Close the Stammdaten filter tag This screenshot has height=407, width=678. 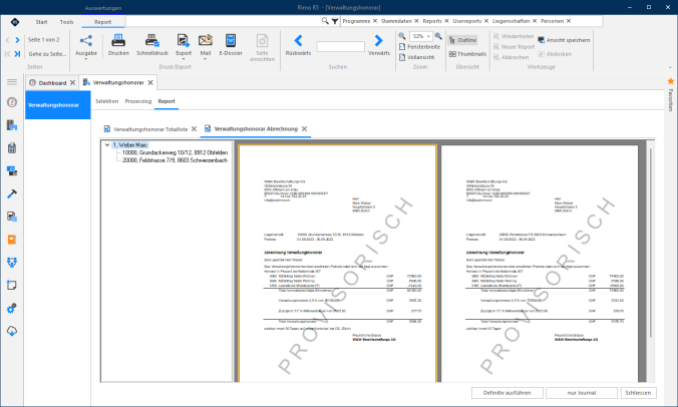click(416, 21)
